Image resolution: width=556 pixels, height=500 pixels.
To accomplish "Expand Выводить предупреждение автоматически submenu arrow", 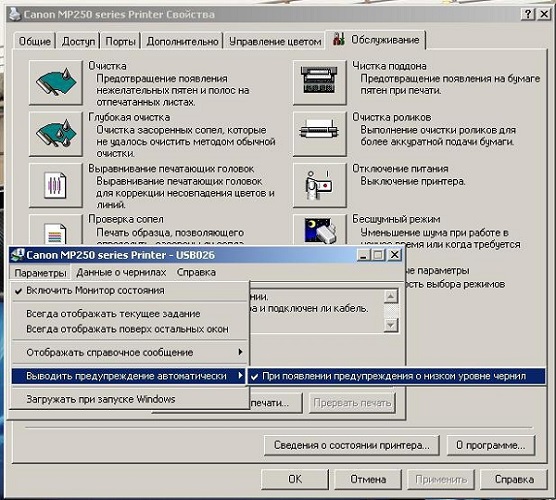I will [241, 376].
